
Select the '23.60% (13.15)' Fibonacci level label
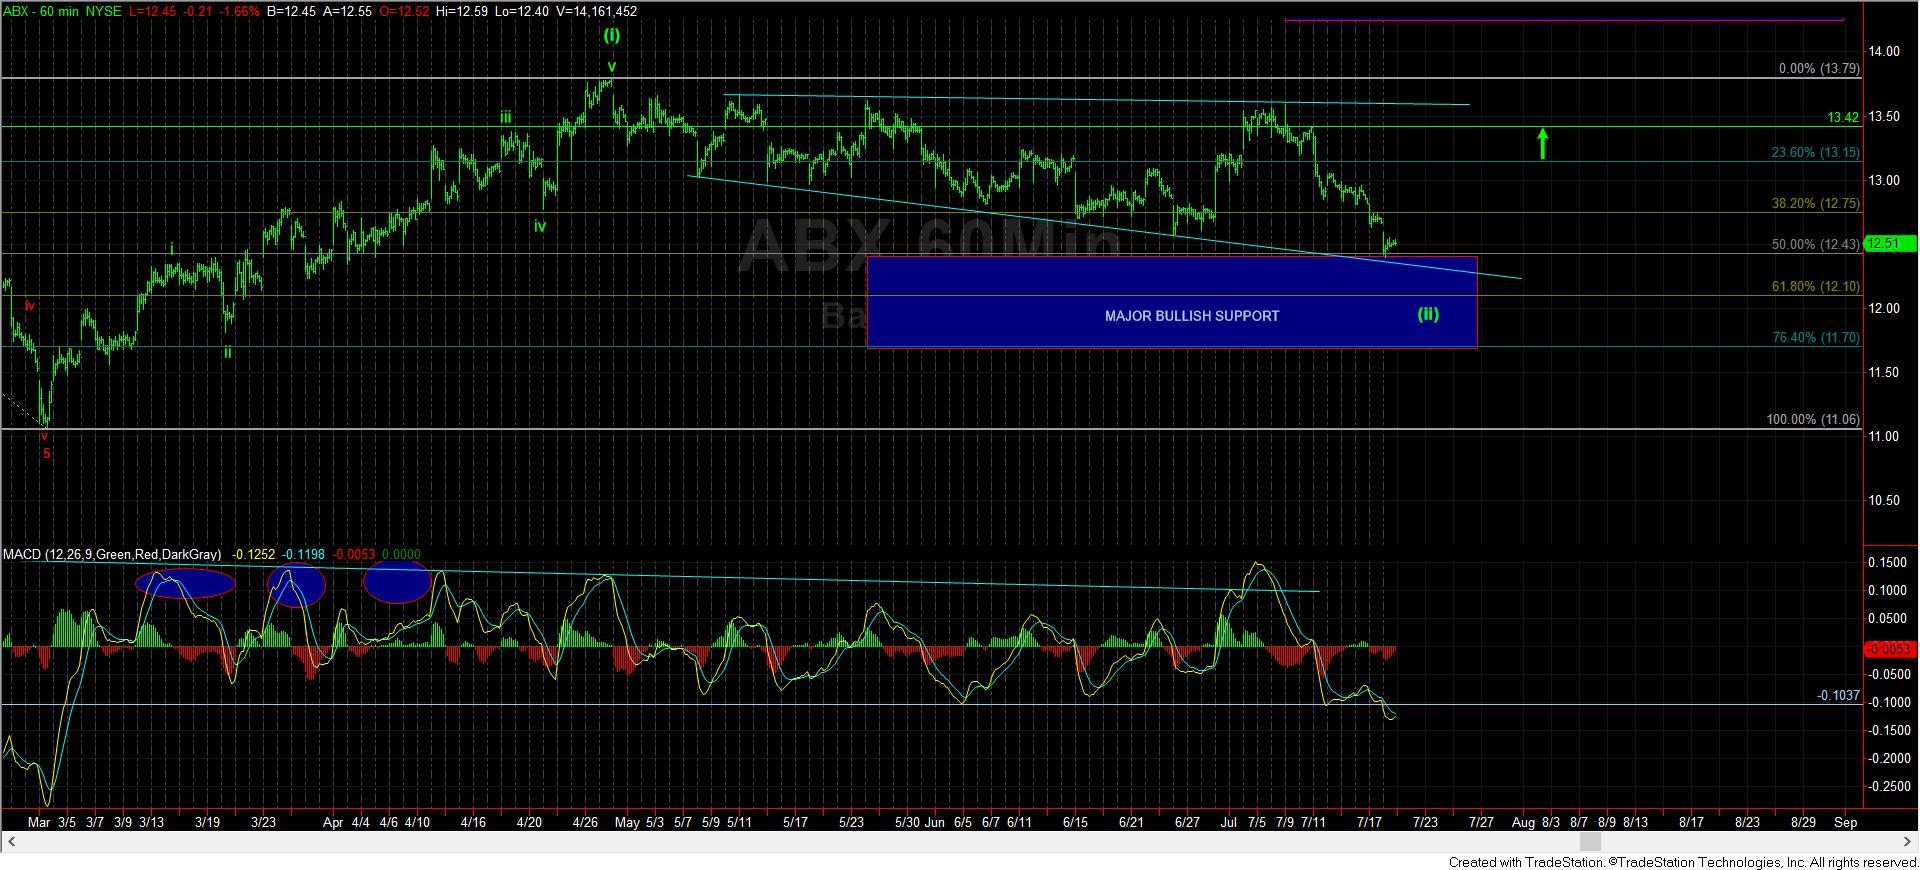(1815, 153)
